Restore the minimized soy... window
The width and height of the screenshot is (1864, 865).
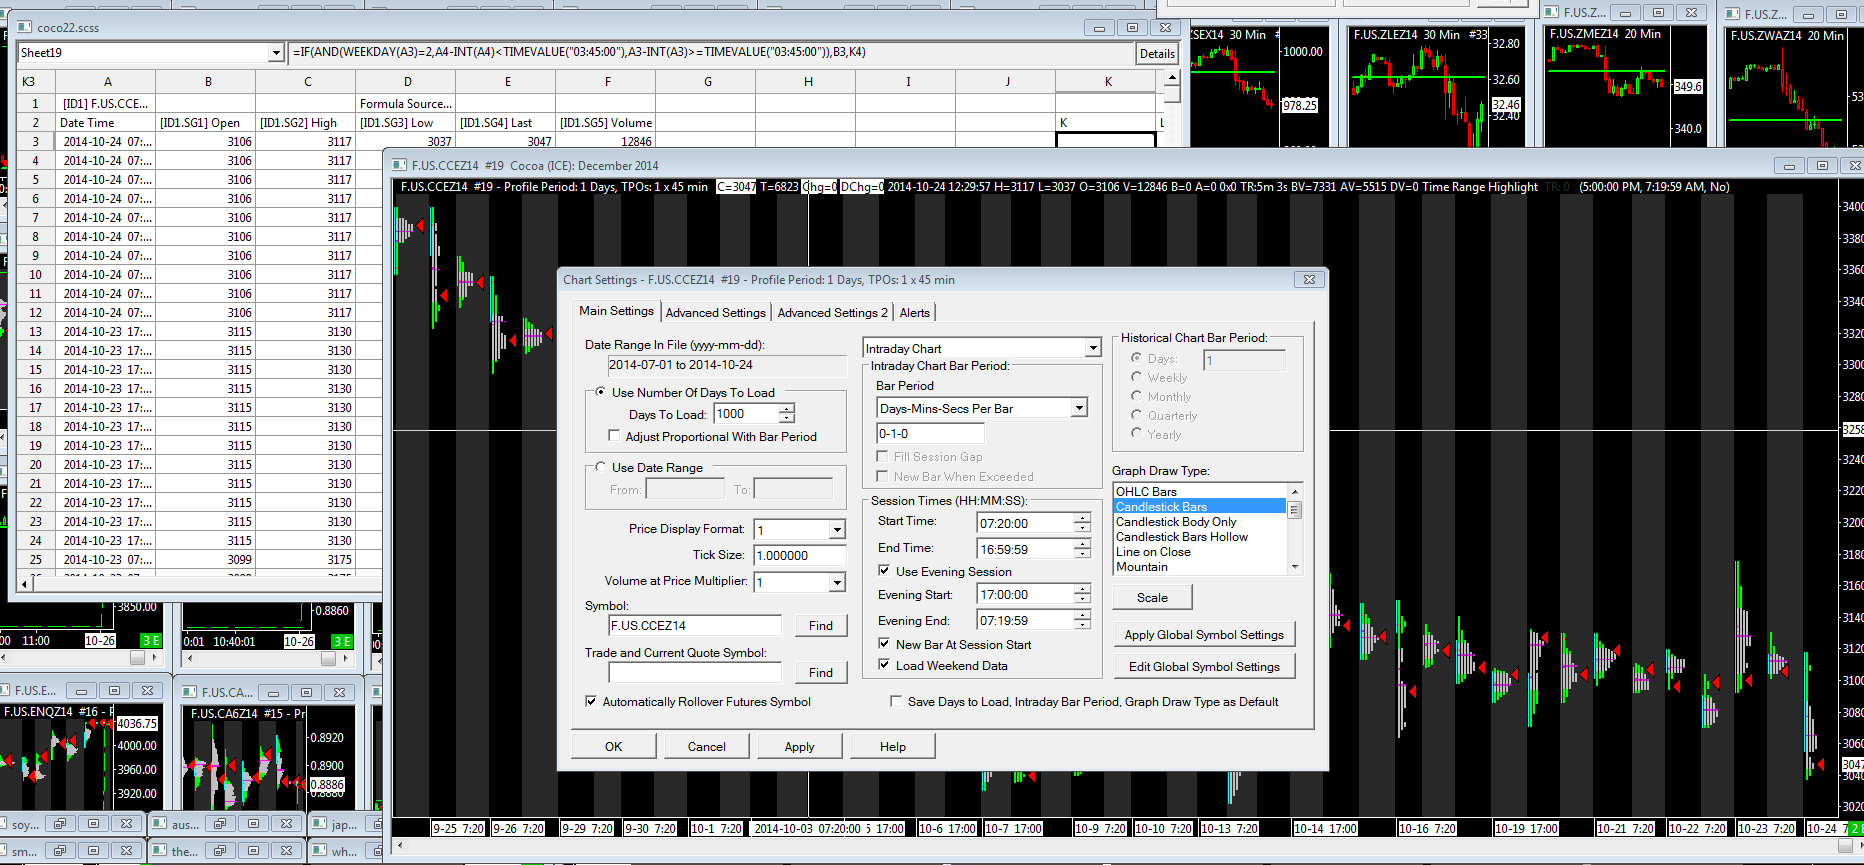(x=60, y=824)
